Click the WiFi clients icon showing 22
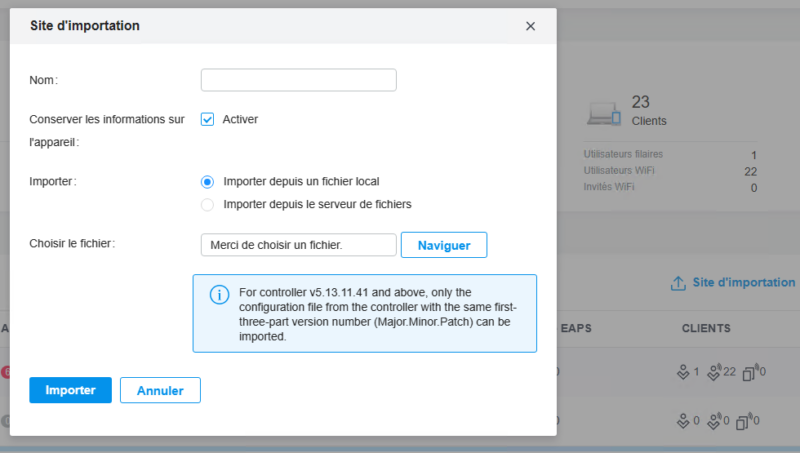This screenshot has width=800, height=453. tap(714, 372)
